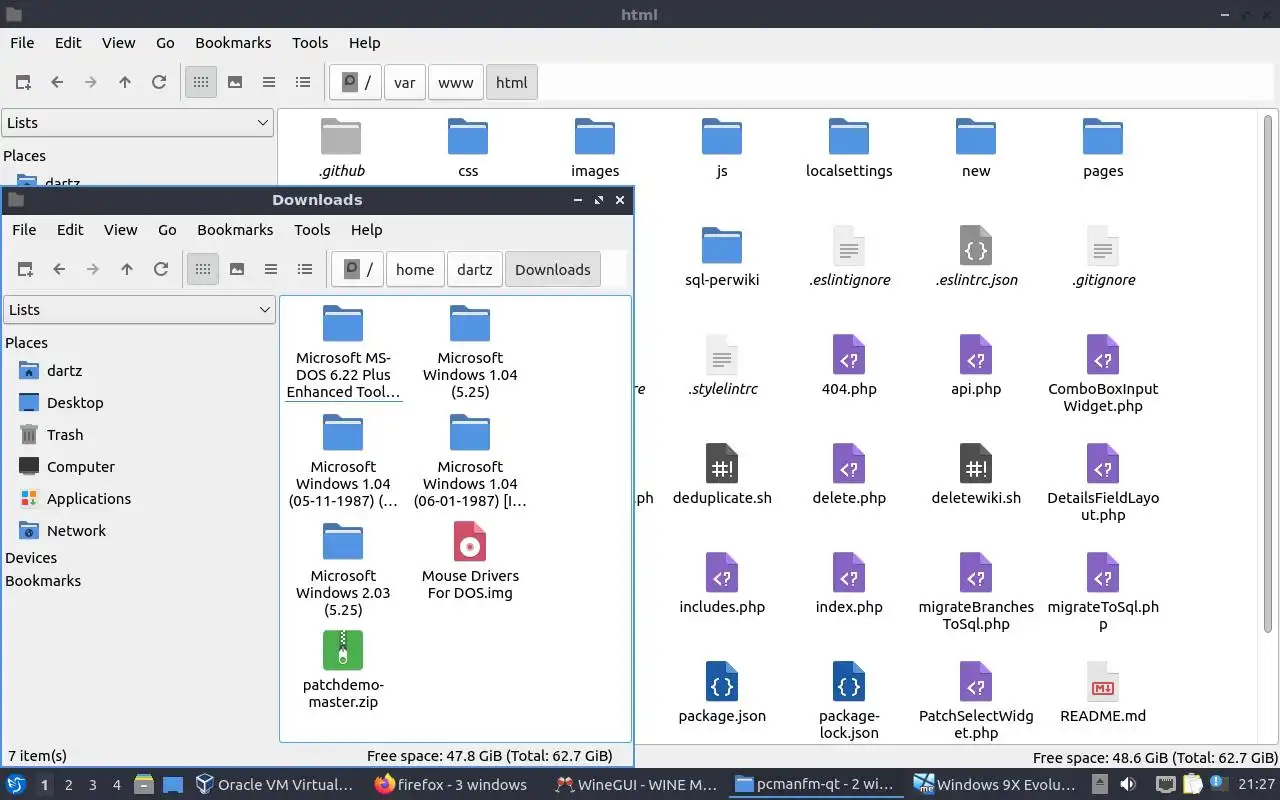1280x800 pixels.
Task: Open Bookmarks menu in Downloads window
Action: click(235, 229)
